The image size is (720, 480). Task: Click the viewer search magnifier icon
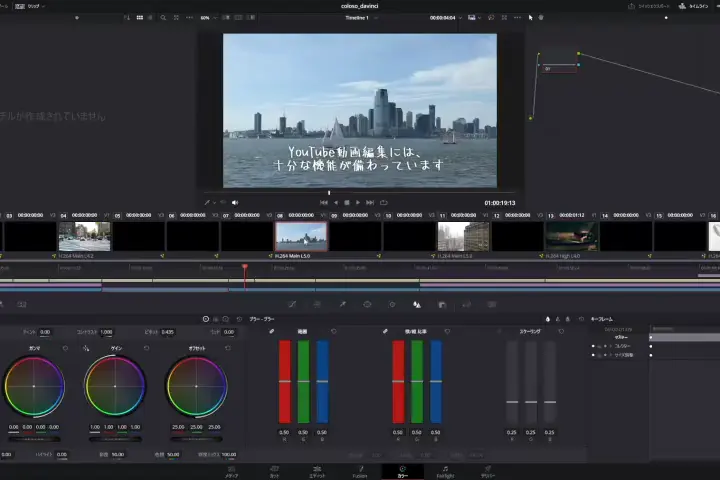(x=163, y=18)
